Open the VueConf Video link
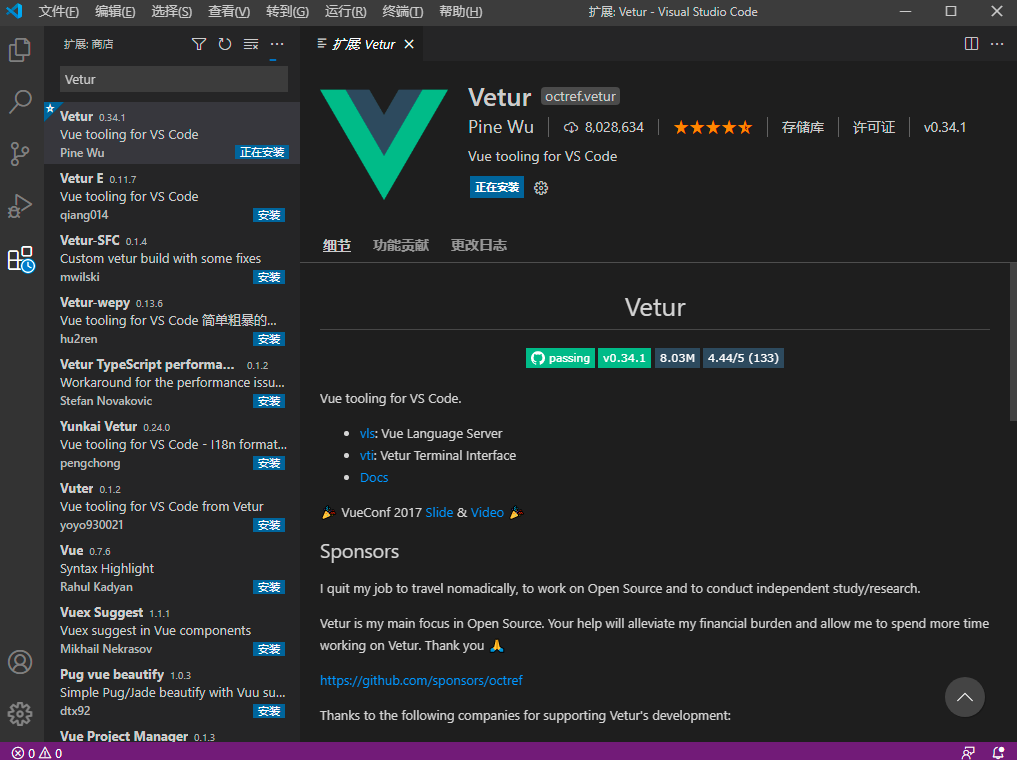Viewport: 1017px width, 760px height. tap(487, 512)
